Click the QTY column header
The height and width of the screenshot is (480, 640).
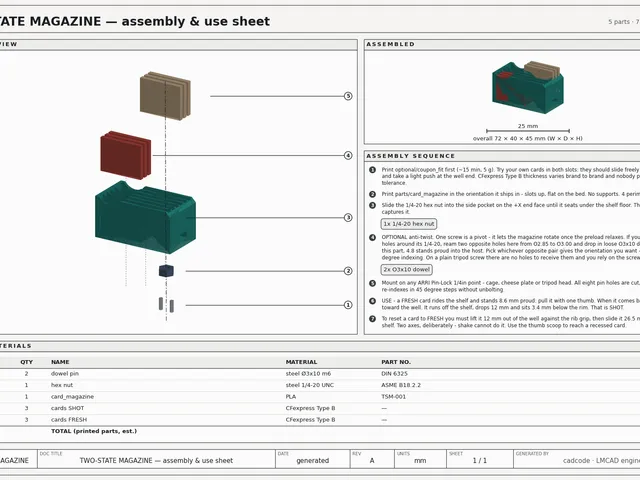pyautogui.click(x=27, y=362)
